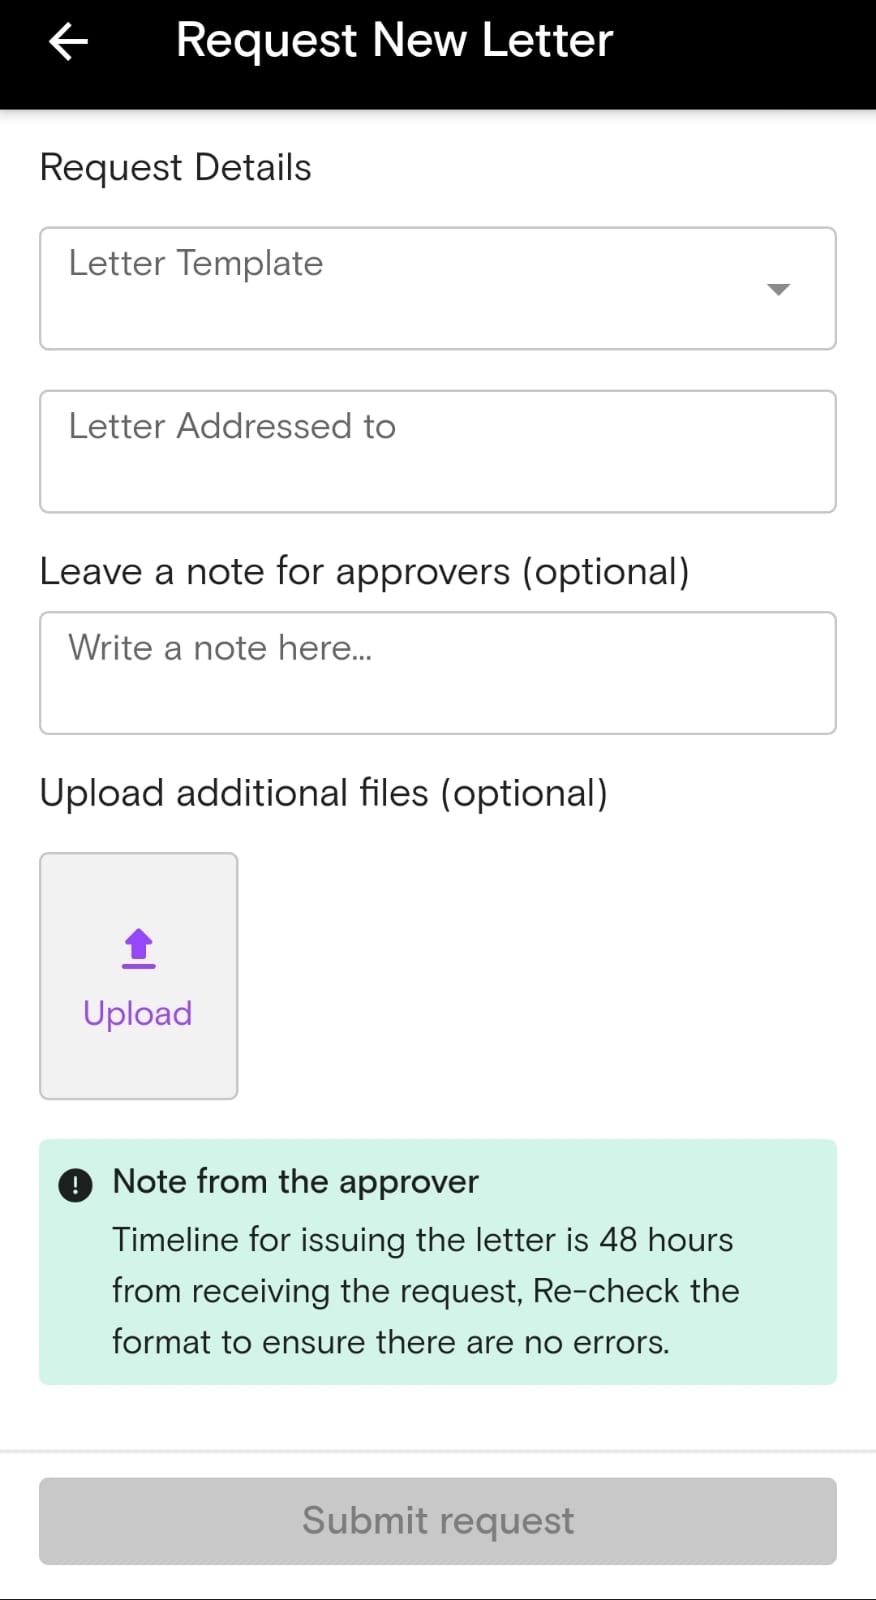Tap the purple Upload text label
This screenshot has height=1600, width=876.
[x=138, y=1014]
